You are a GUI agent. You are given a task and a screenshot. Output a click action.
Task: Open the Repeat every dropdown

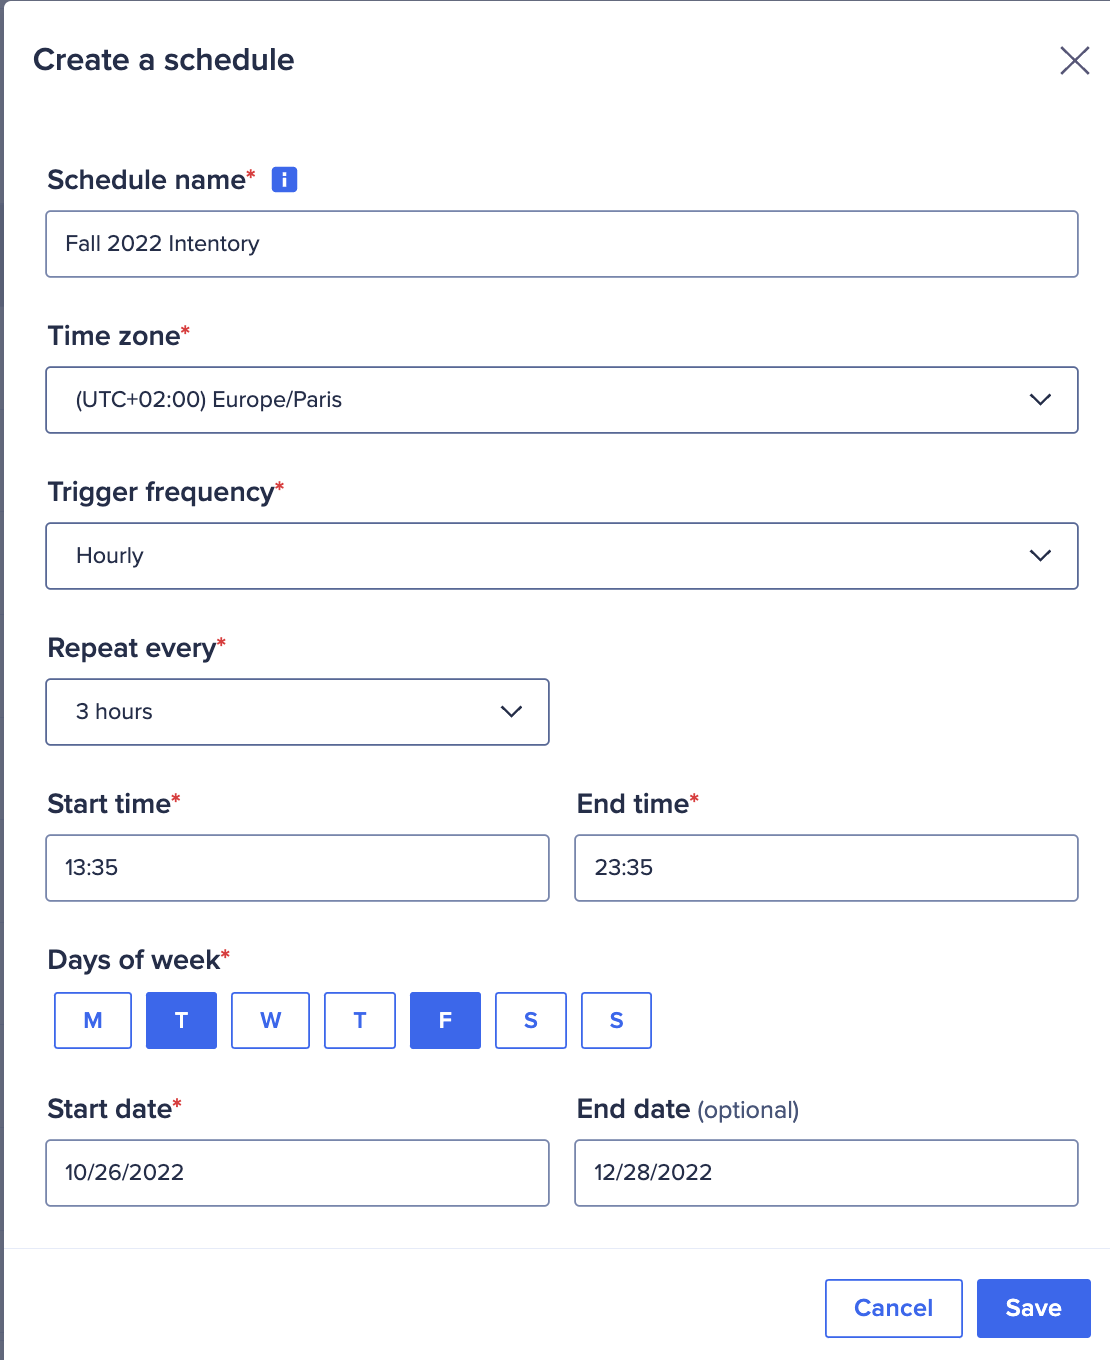pyautogui.click(x=297, y=712)
